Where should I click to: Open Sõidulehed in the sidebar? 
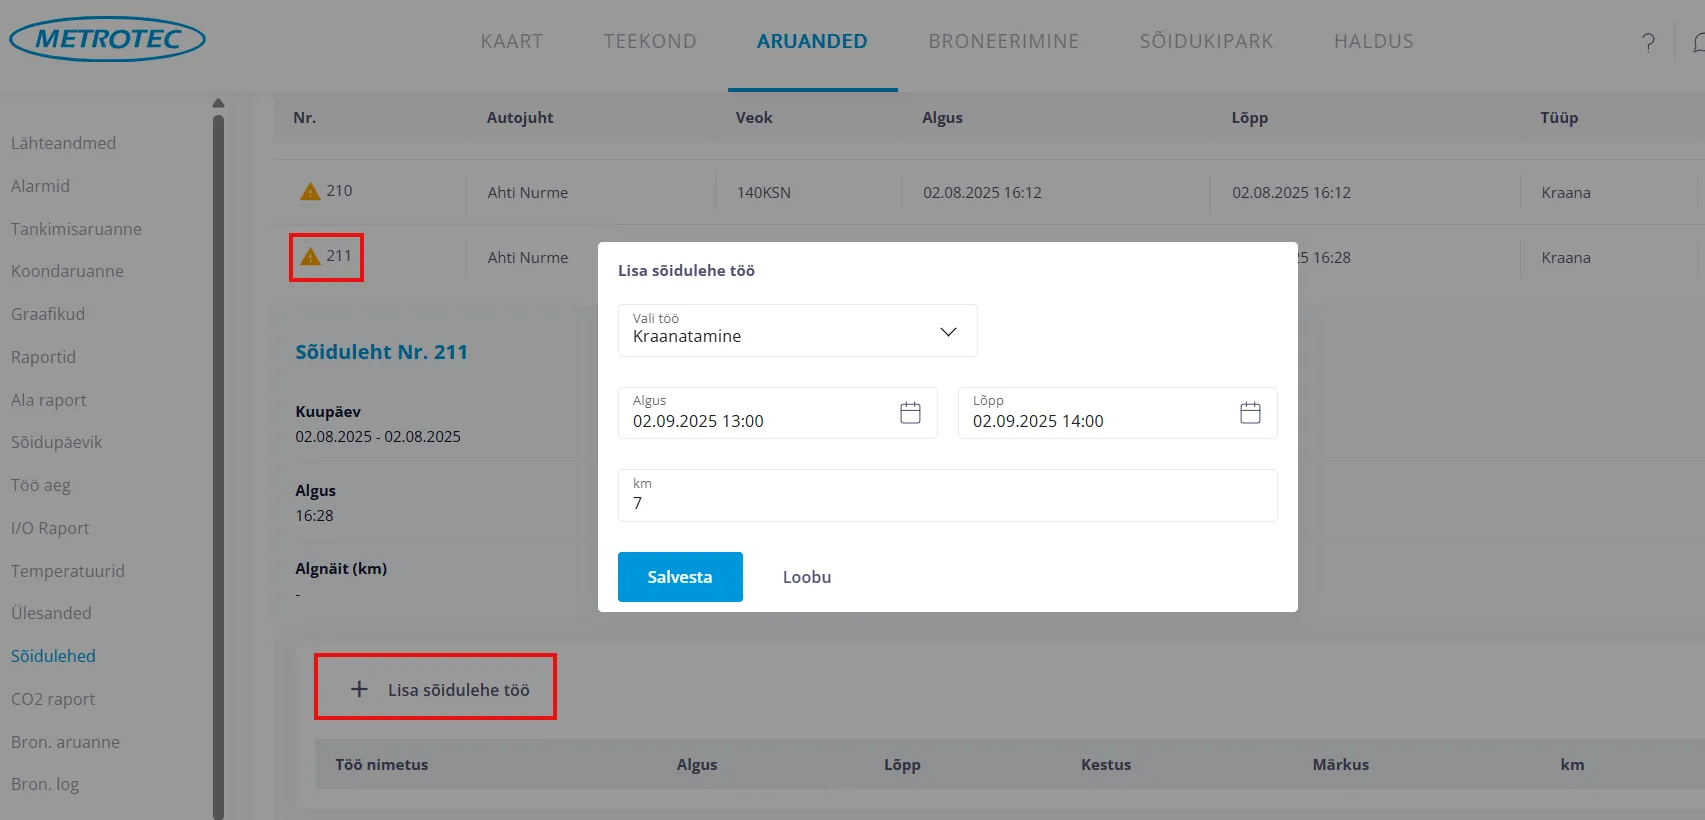53,656
